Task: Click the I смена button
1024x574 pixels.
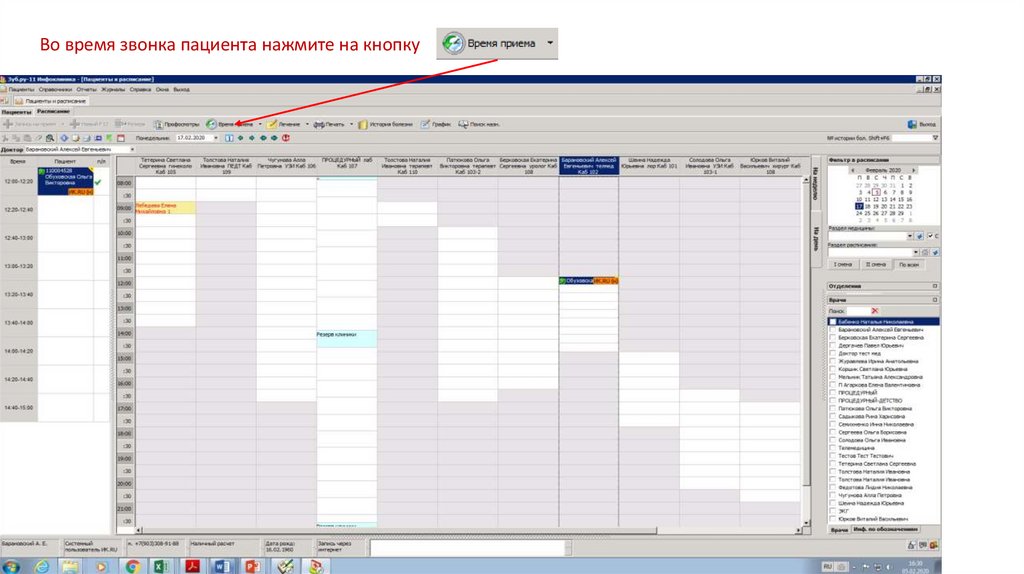Action: click(x=842, y=264)
